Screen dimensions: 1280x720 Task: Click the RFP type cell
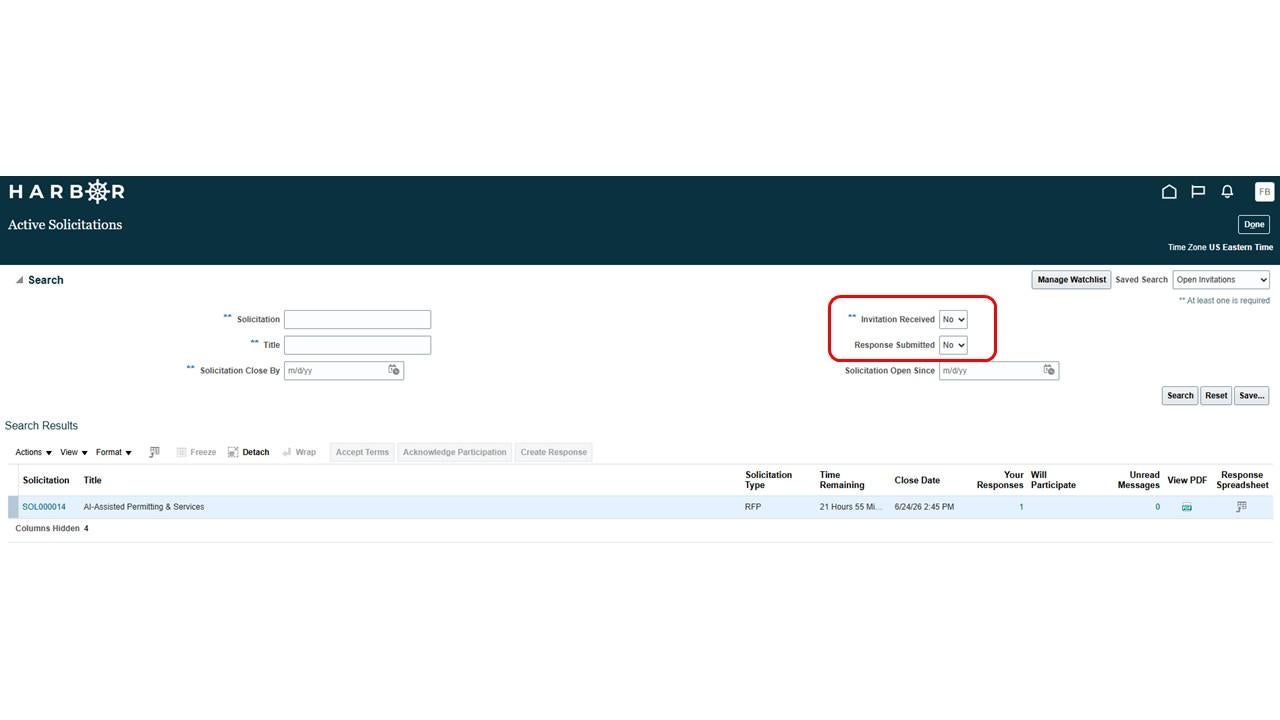pyautogui.click(x=753, y=507)
